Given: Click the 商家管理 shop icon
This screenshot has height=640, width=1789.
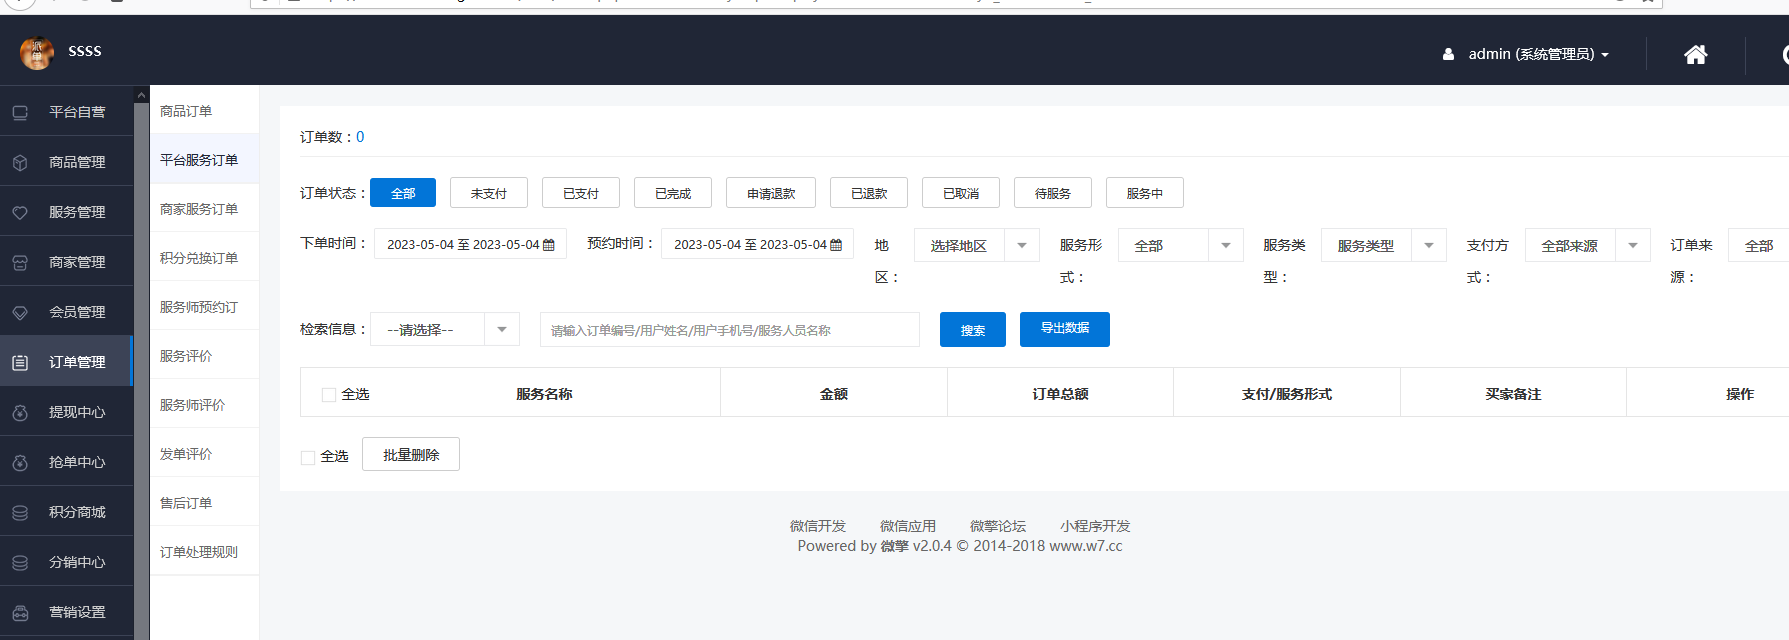Looking at the screenshot, I should click(x=20, y=263).
